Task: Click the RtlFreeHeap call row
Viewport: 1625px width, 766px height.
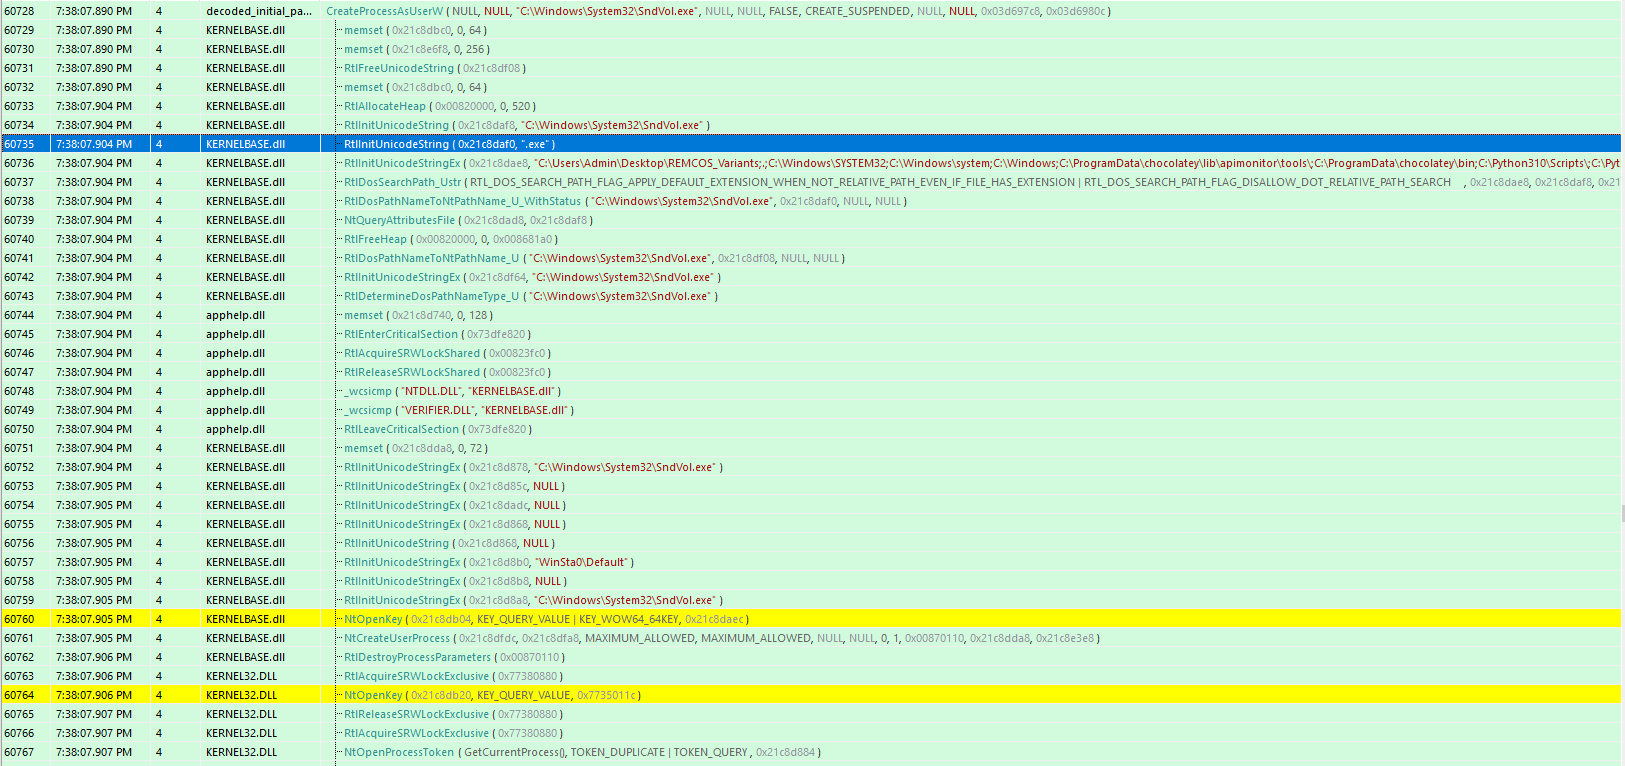Action: tap(375, 239)
